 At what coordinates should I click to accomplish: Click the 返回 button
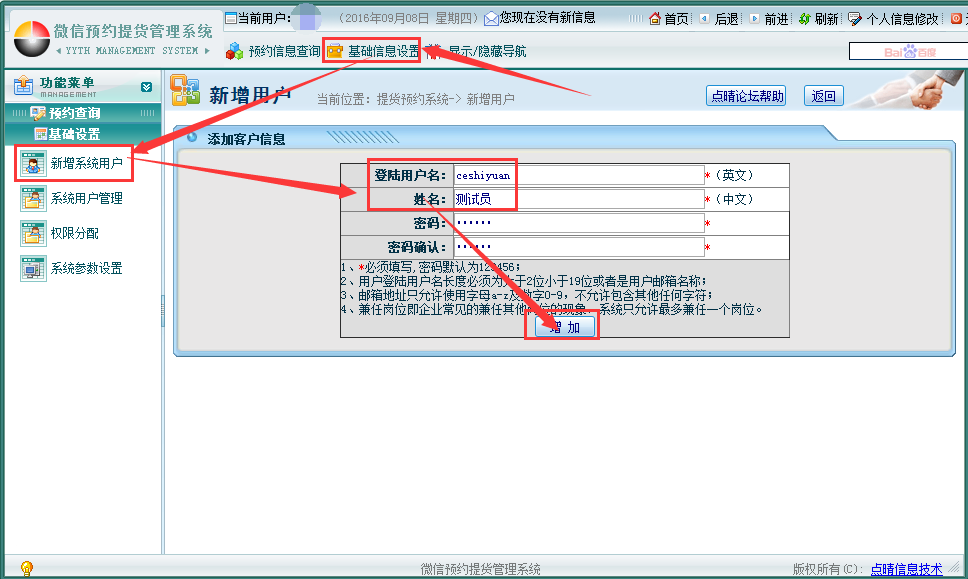click(824, 96)
